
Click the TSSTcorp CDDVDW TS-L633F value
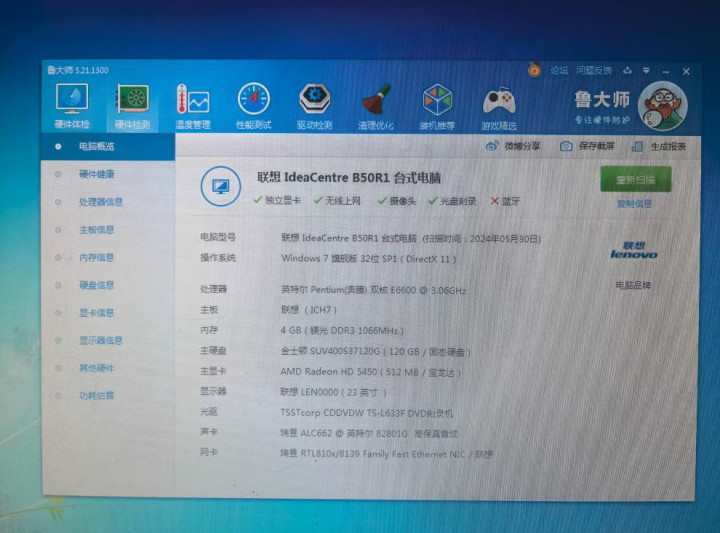coord(367,413)
